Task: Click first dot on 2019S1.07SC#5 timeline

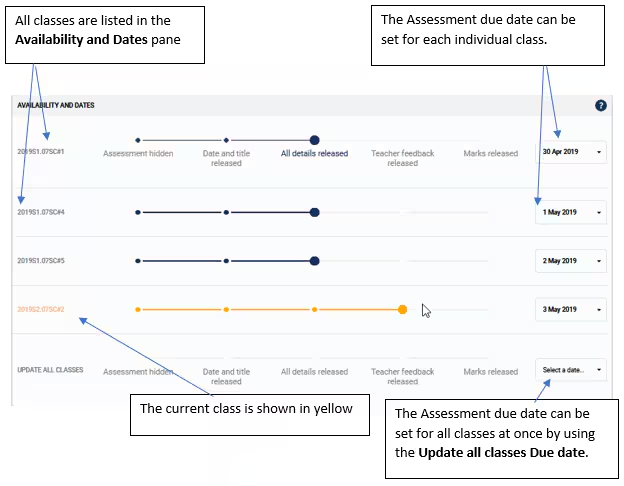Action: pyautogui.click(x=138, y=261)
